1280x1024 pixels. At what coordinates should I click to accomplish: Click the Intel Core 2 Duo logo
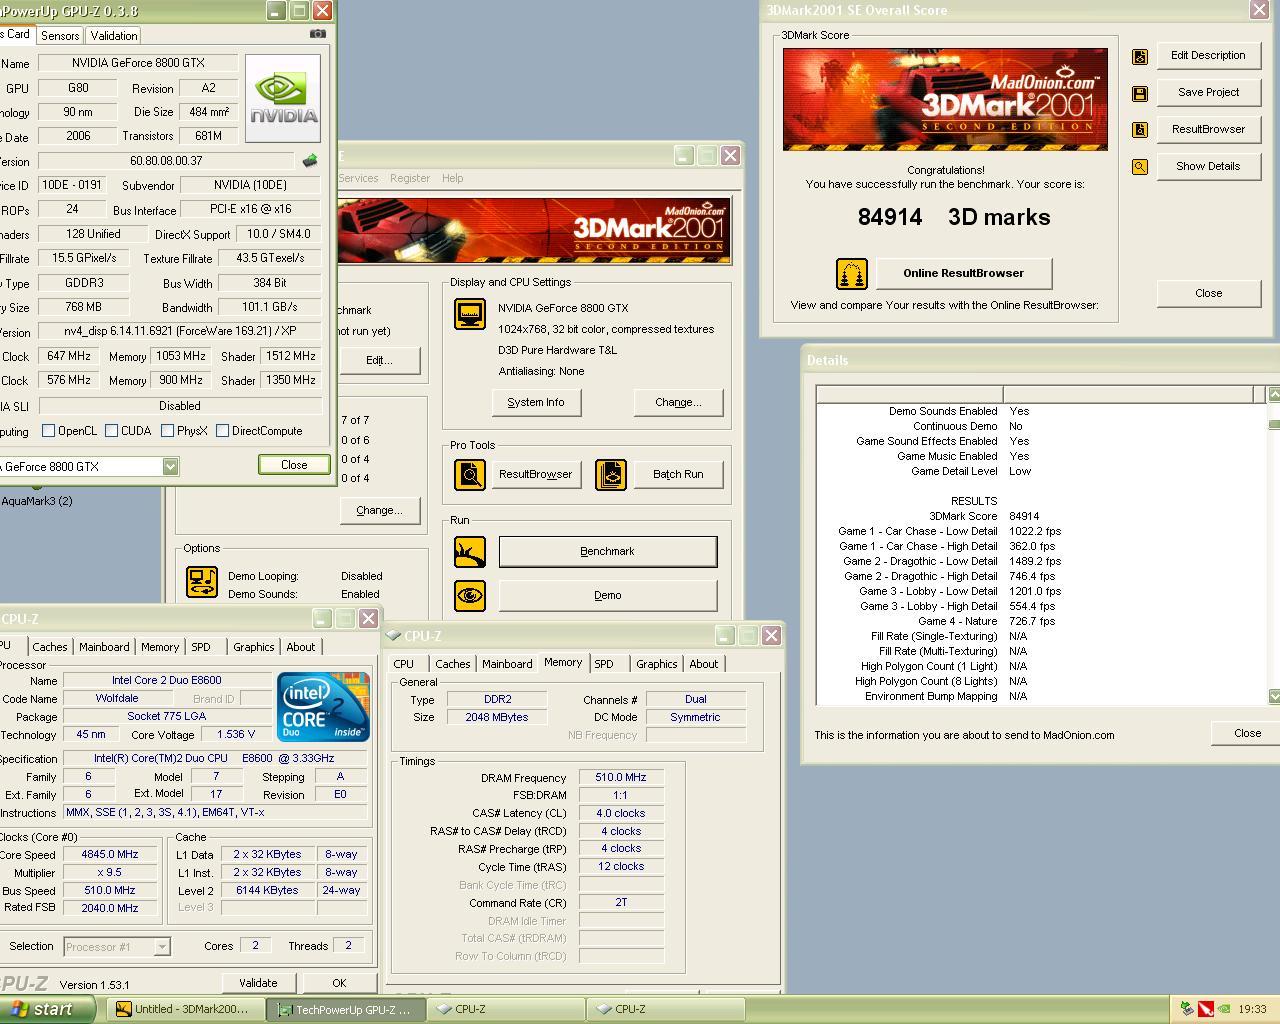point(323,707)
